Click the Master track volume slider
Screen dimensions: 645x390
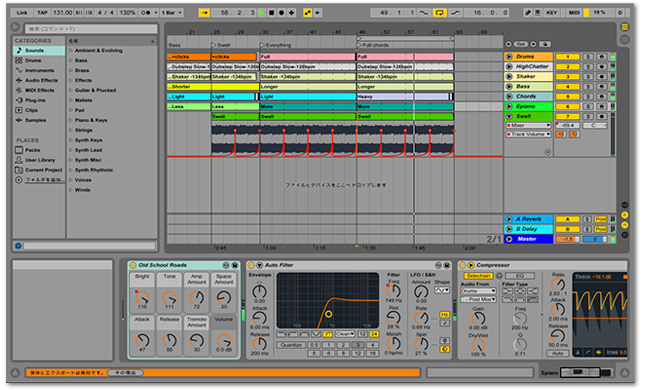tap(567, 239)
